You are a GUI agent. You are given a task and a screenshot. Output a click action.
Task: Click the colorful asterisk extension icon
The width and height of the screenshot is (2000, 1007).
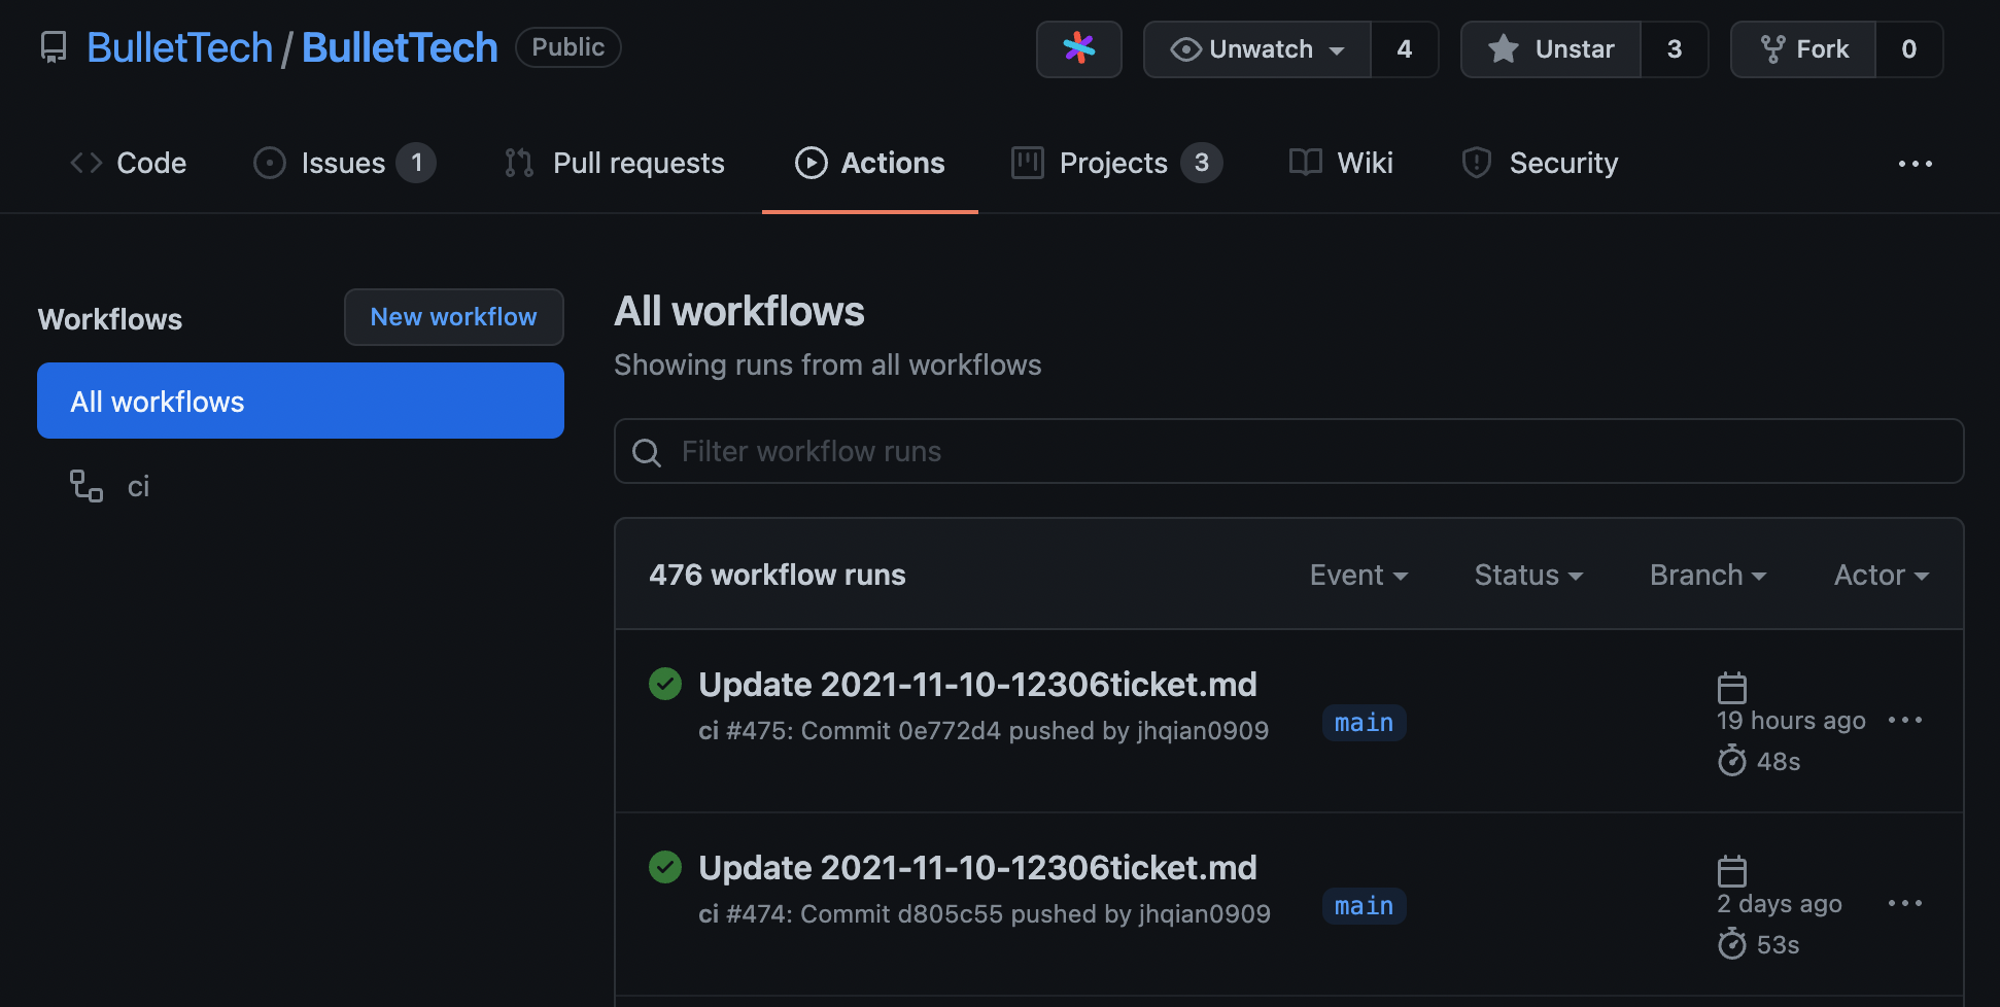(1079, 49)
